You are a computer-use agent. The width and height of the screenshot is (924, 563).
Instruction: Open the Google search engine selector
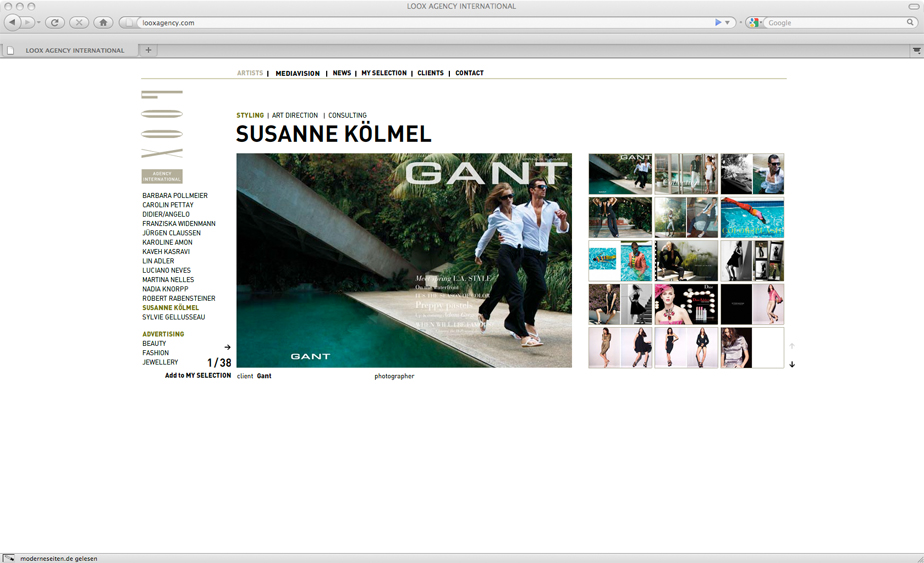click(755, 22)
